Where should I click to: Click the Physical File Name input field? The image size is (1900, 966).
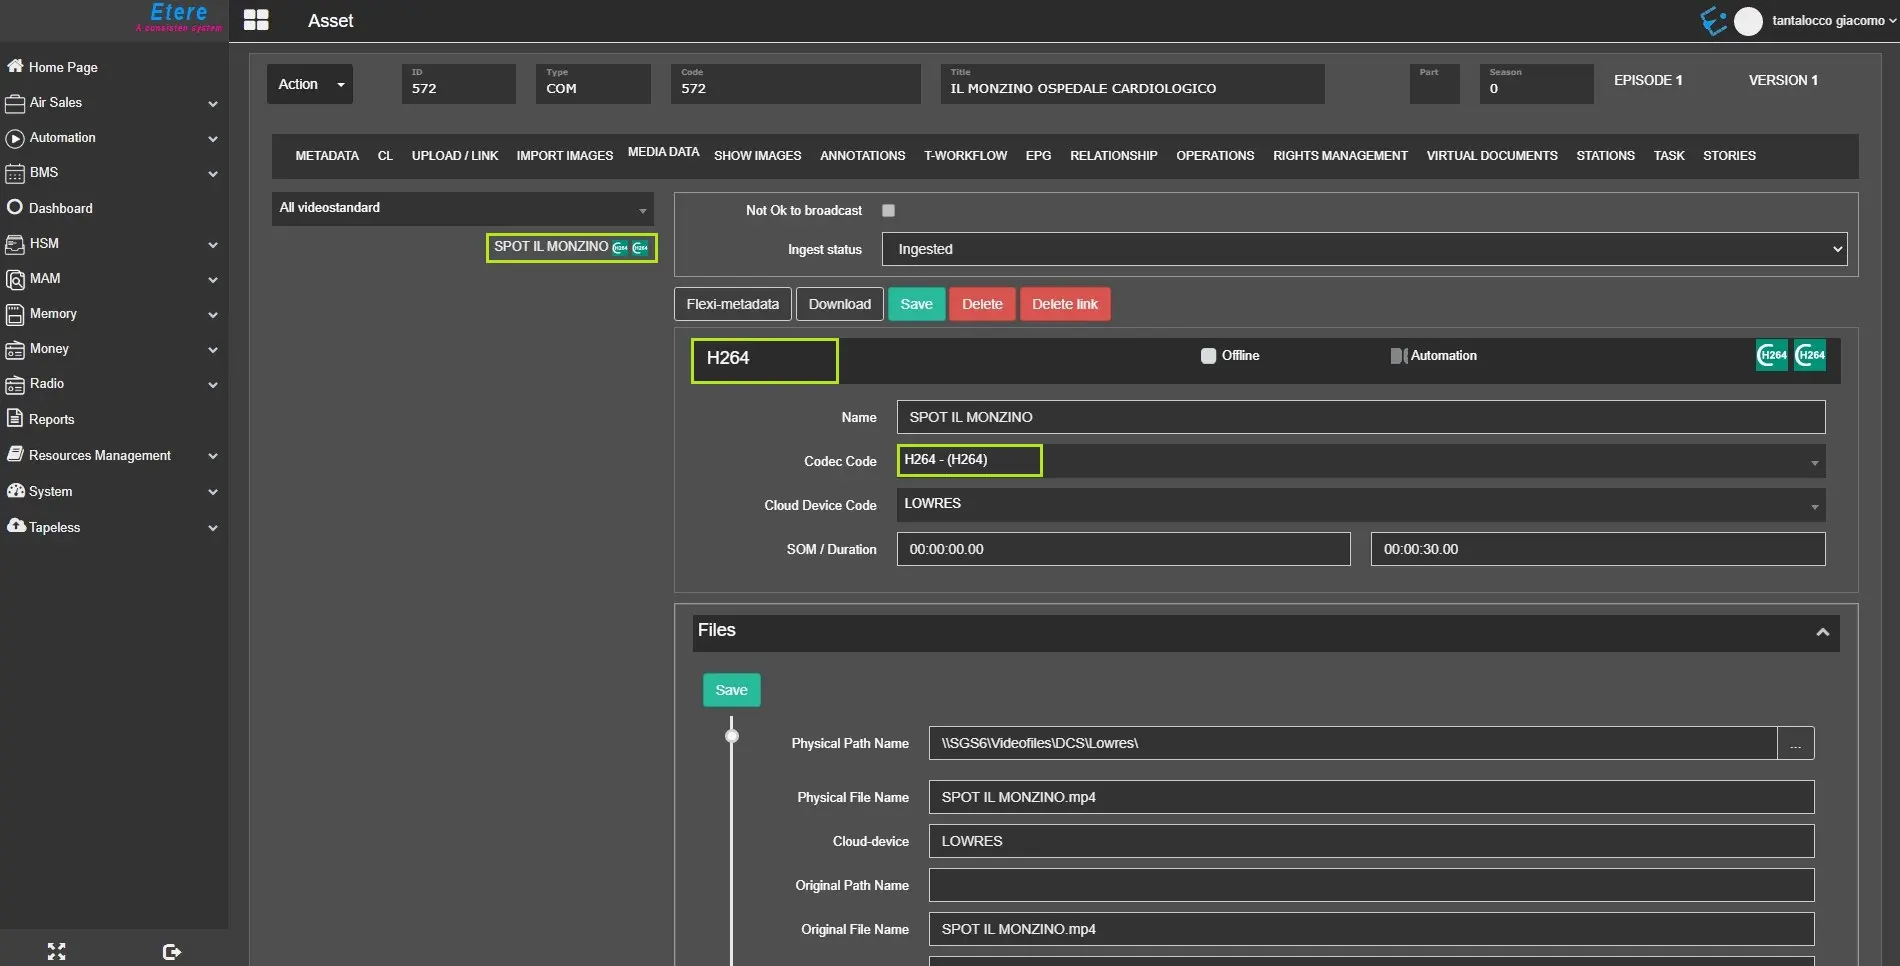[1370, 797]
